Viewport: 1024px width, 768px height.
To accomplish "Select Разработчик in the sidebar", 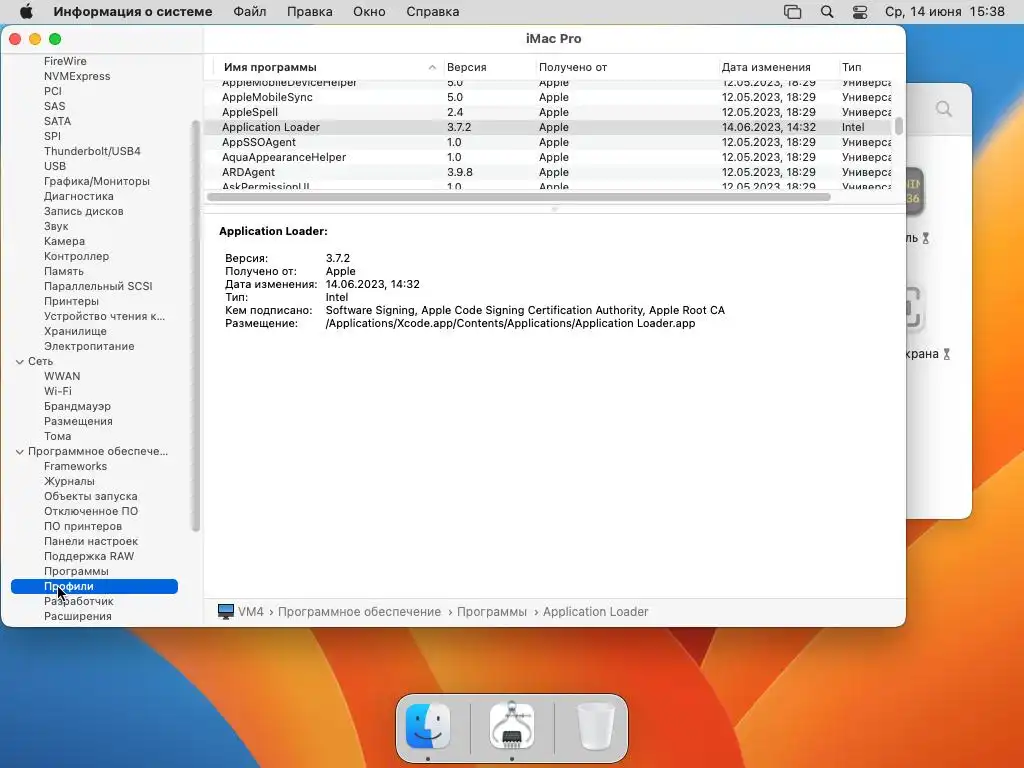I will [78, 601].
